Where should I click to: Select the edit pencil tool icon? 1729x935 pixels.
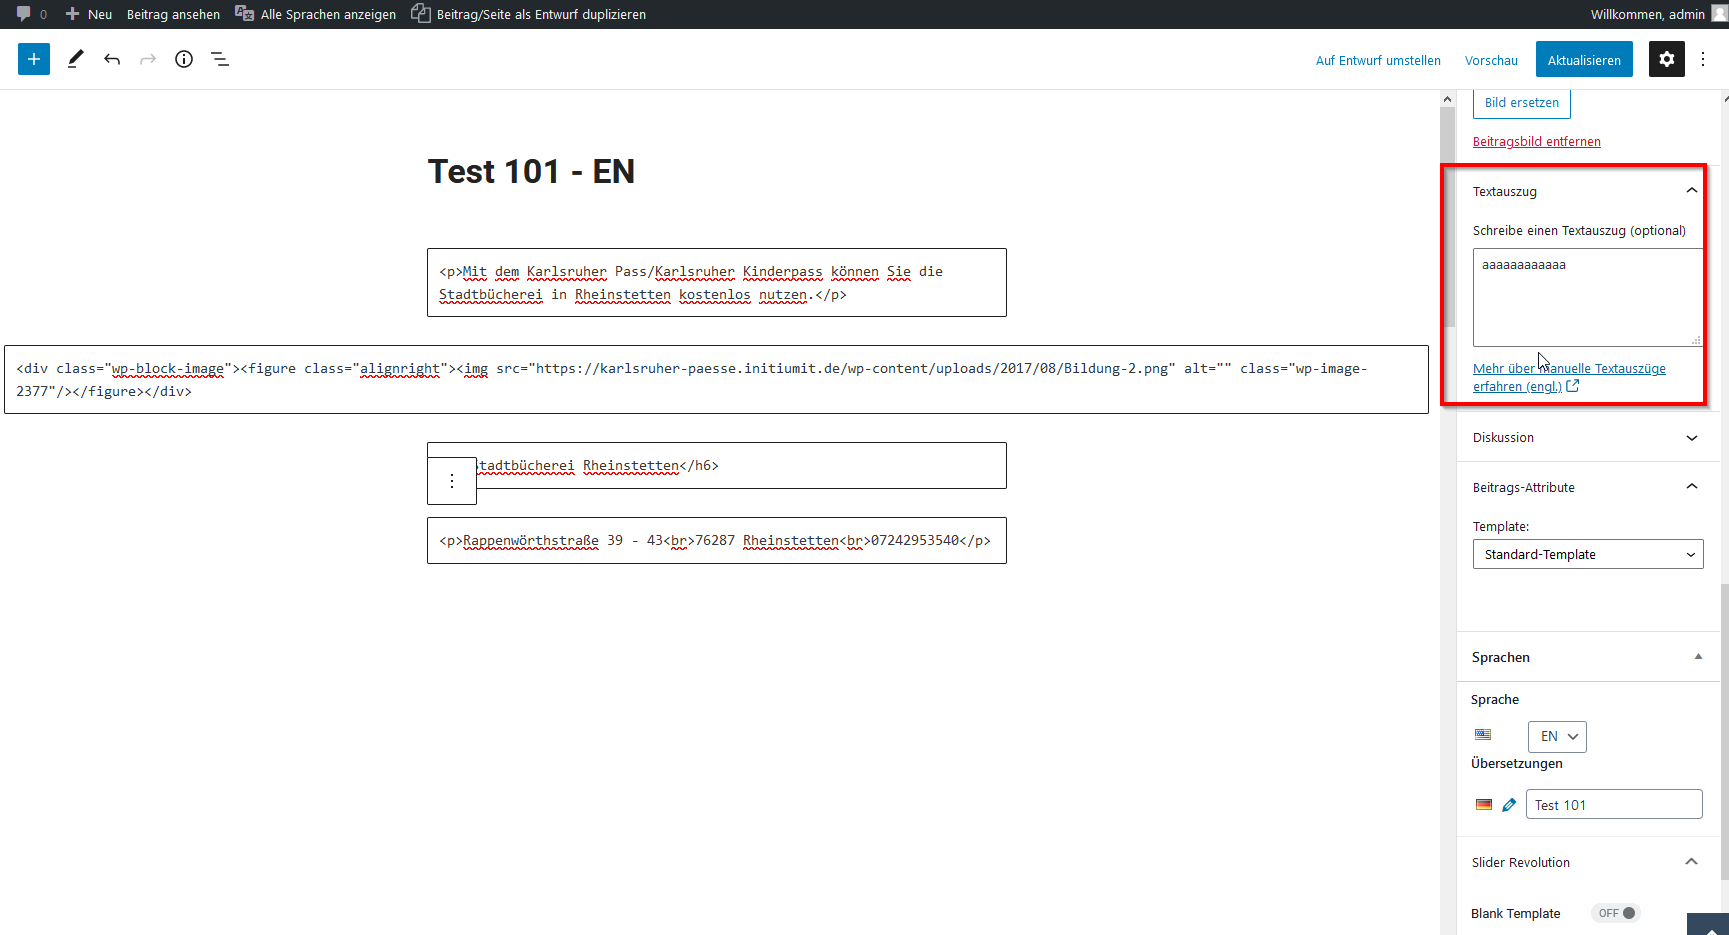coord(75,59)
